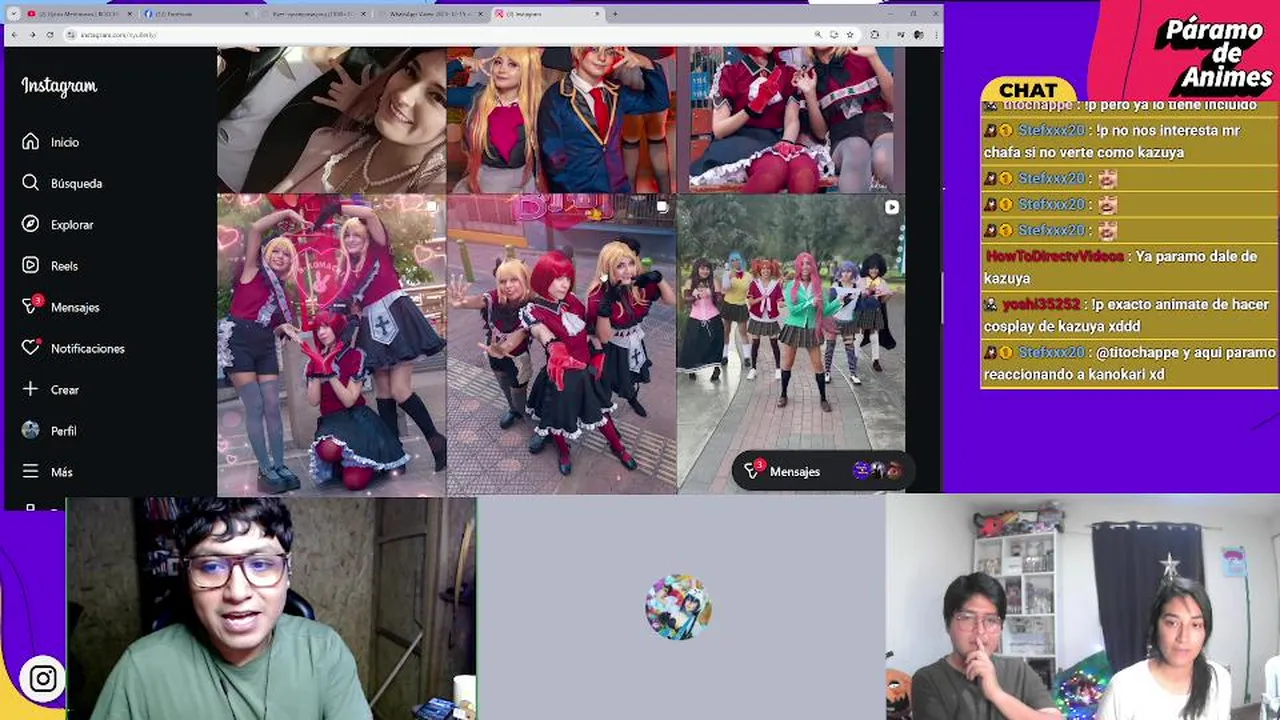The image size is (1280, 720).
Task: Click the CHAT header label
Action: tap(1028, 91)
